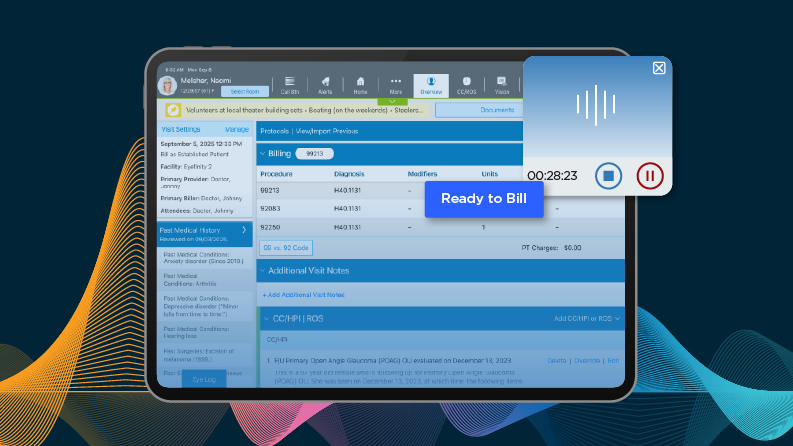Stop the audio recording
This screenshot has width=793, height=446.
(608, 176)
